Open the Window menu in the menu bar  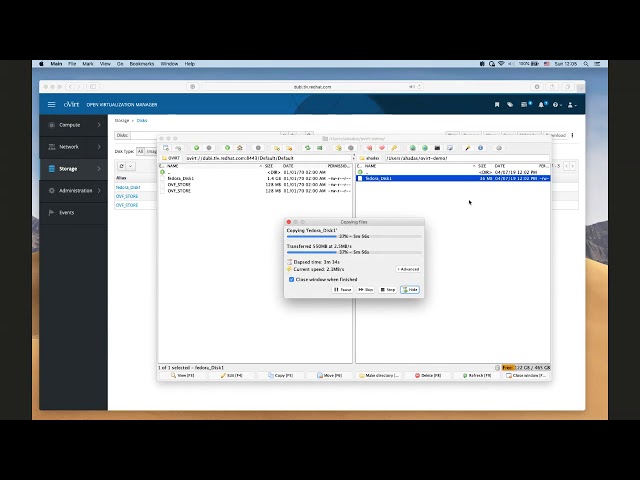pyautogui.click(x=169, y=64)
